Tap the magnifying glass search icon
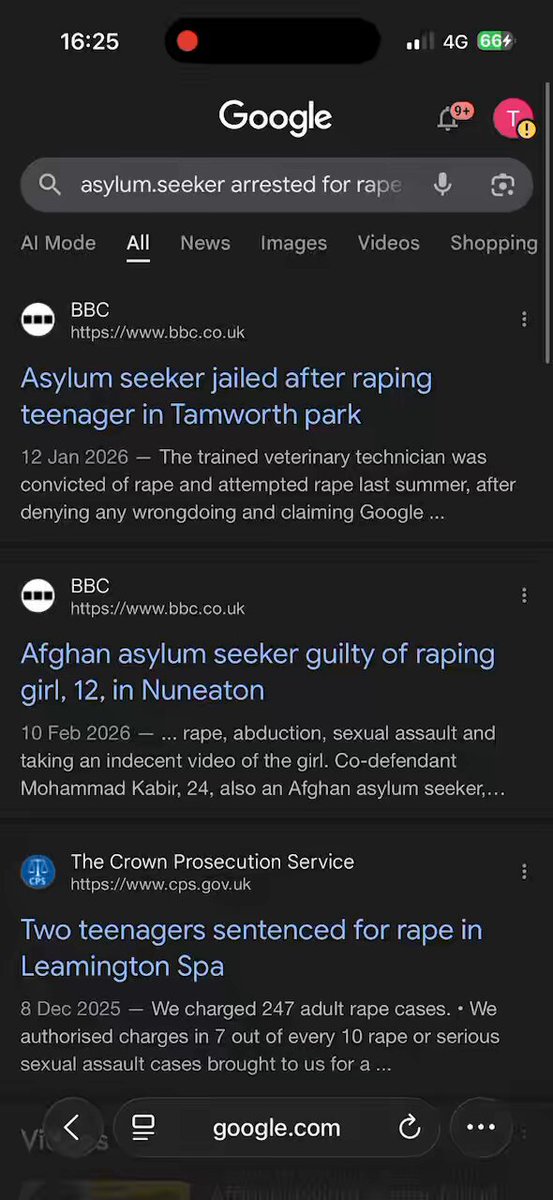 (x=50, y=184)
